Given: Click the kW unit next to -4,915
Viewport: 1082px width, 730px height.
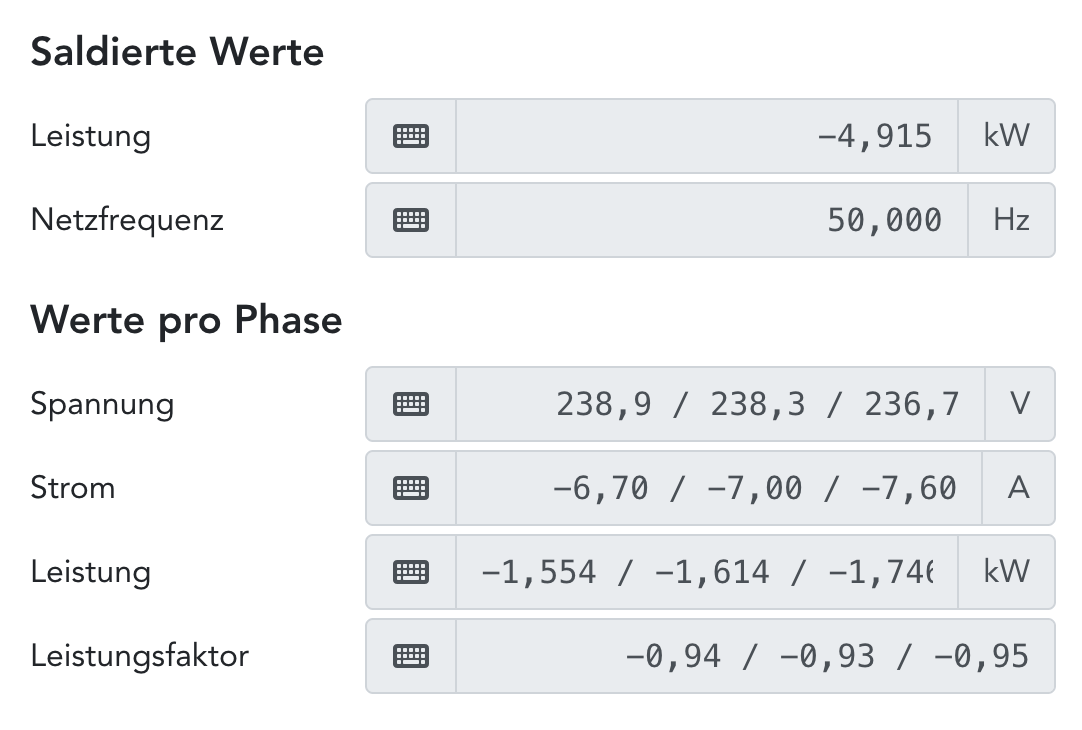Looking at the screenshot, I should 1006,136.
